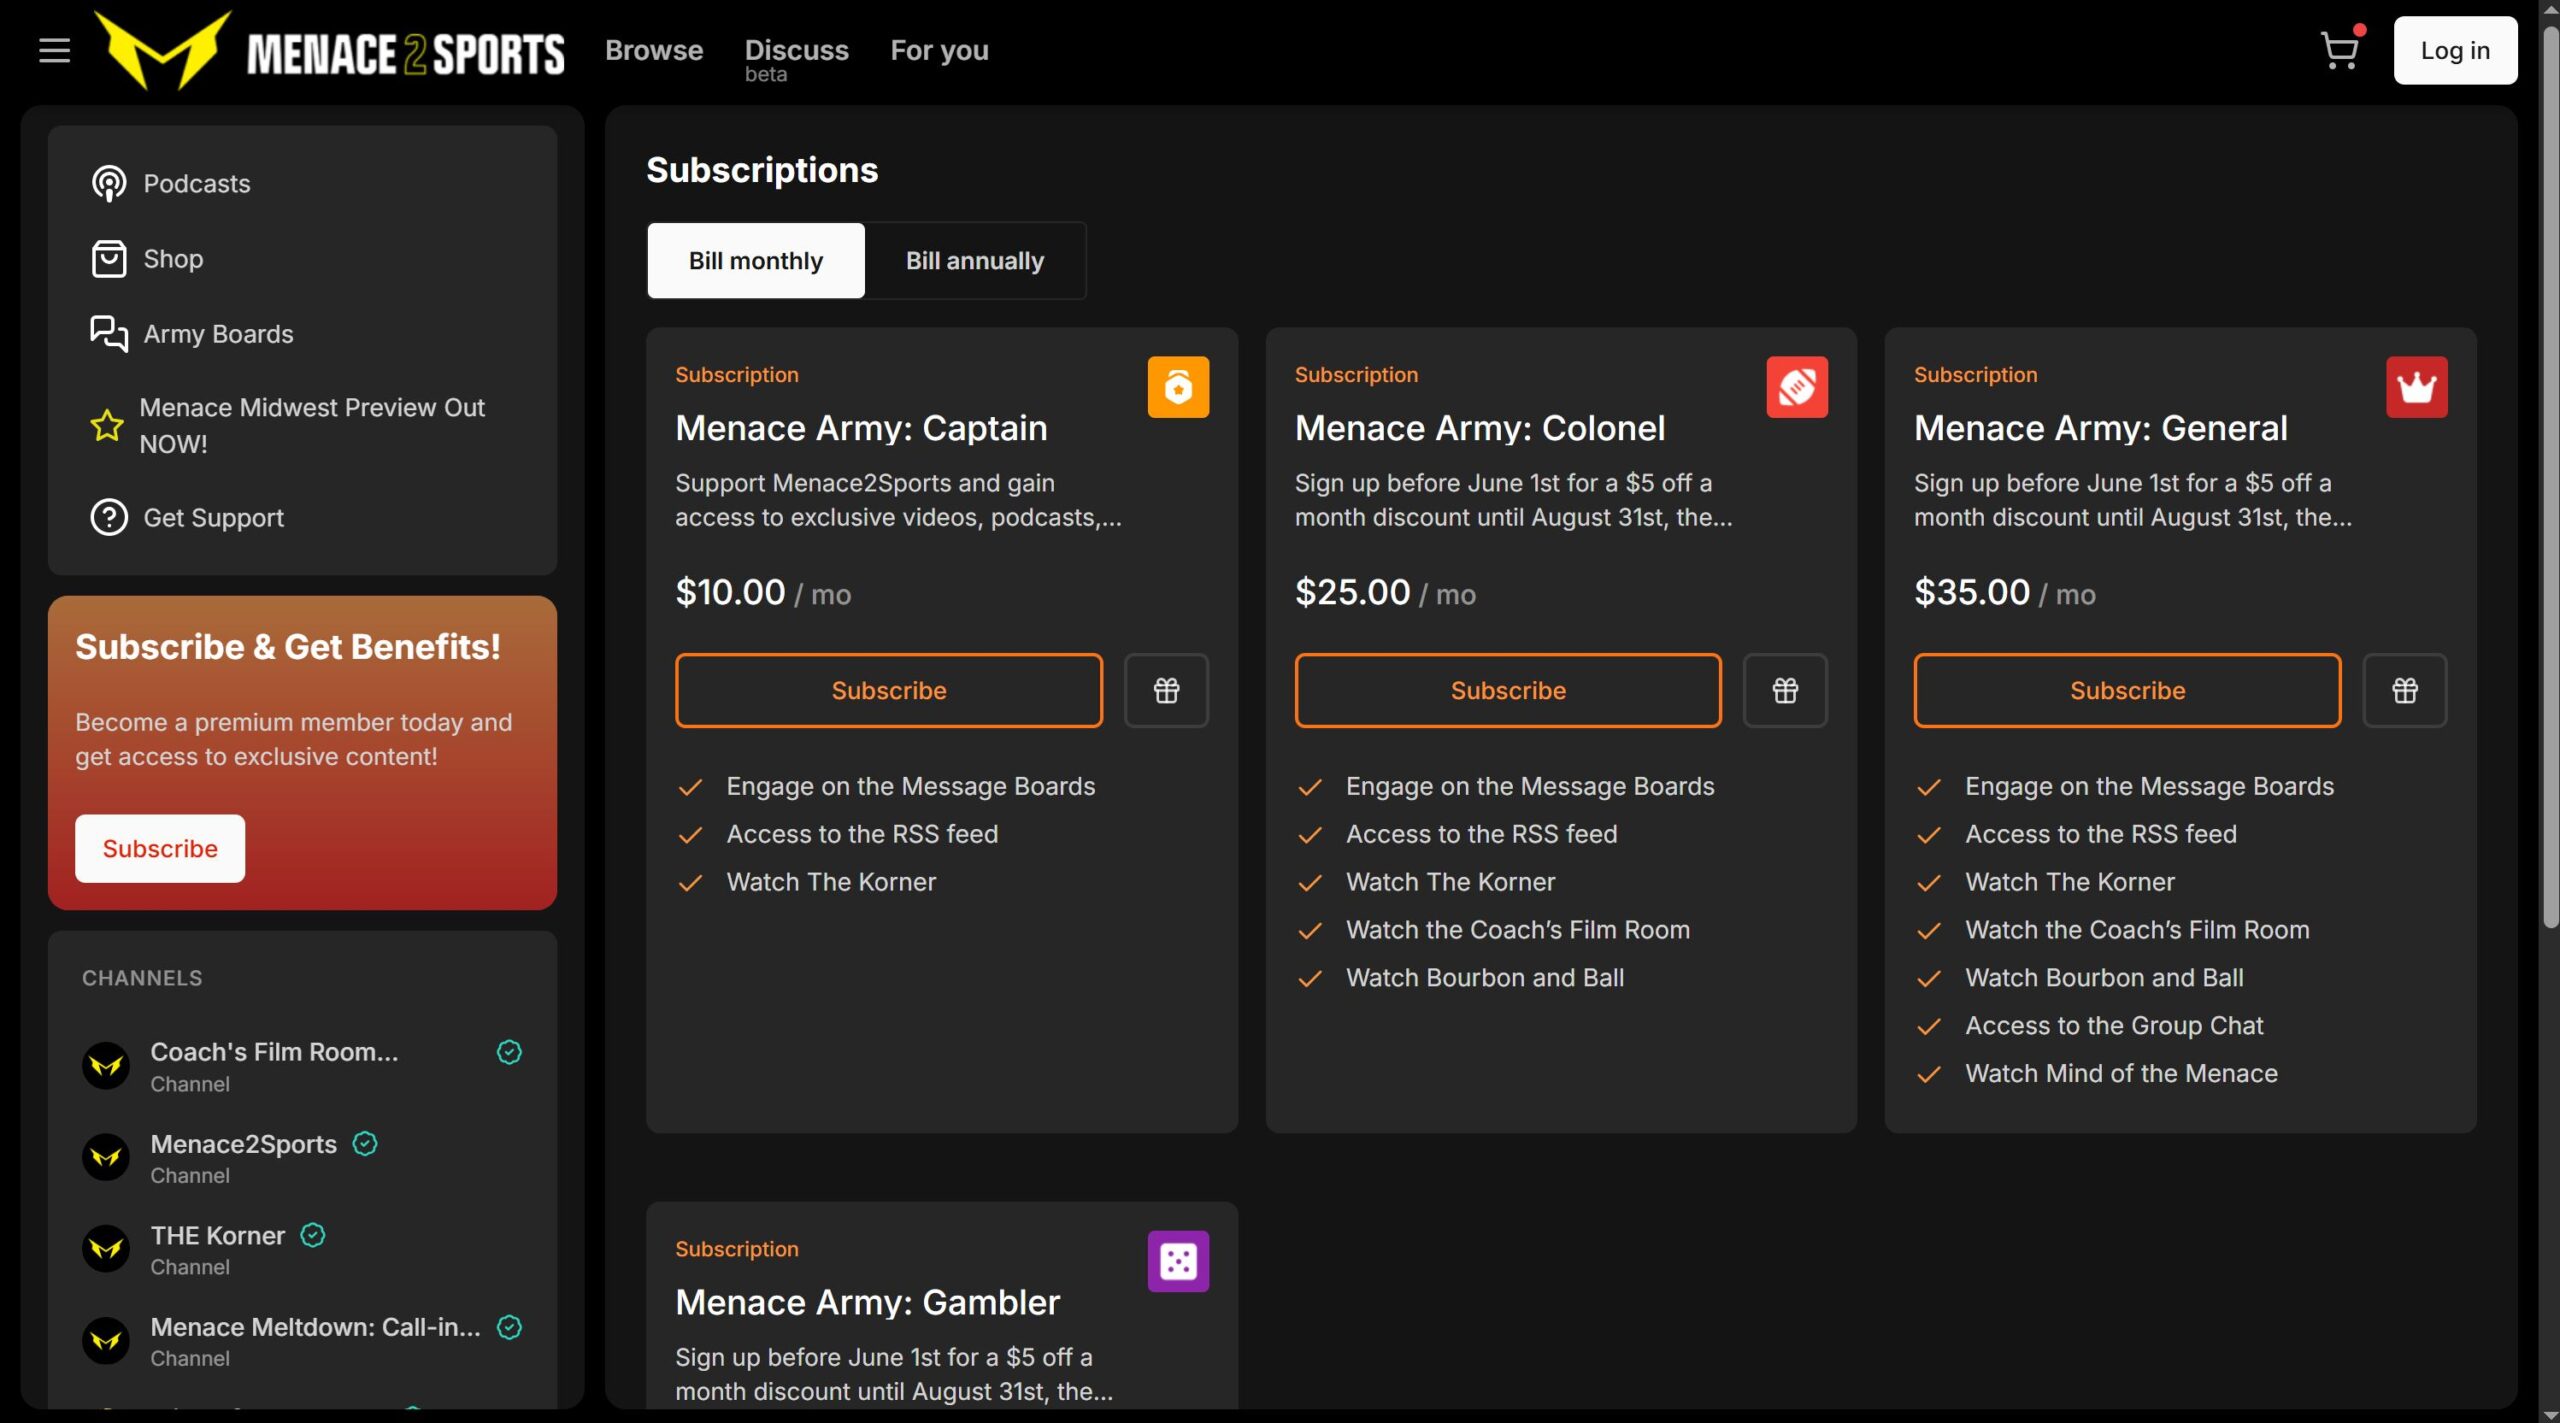Open Podcasts from the sidebar
This screenshot has width=2560, height=1423.
coord(196,184)
